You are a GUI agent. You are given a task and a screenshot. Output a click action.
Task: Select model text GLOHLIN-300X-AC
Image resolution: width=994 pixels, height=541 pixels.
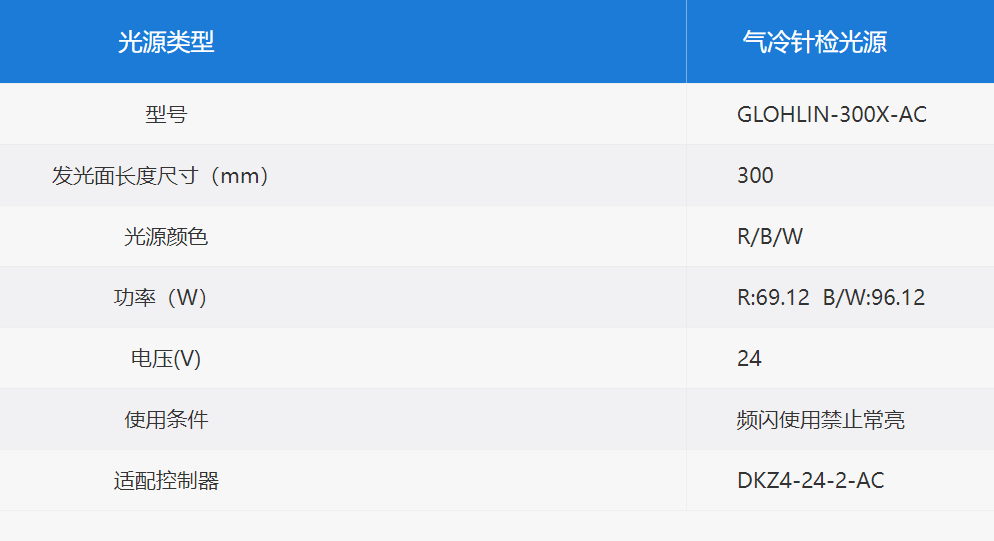coord(832,114)
